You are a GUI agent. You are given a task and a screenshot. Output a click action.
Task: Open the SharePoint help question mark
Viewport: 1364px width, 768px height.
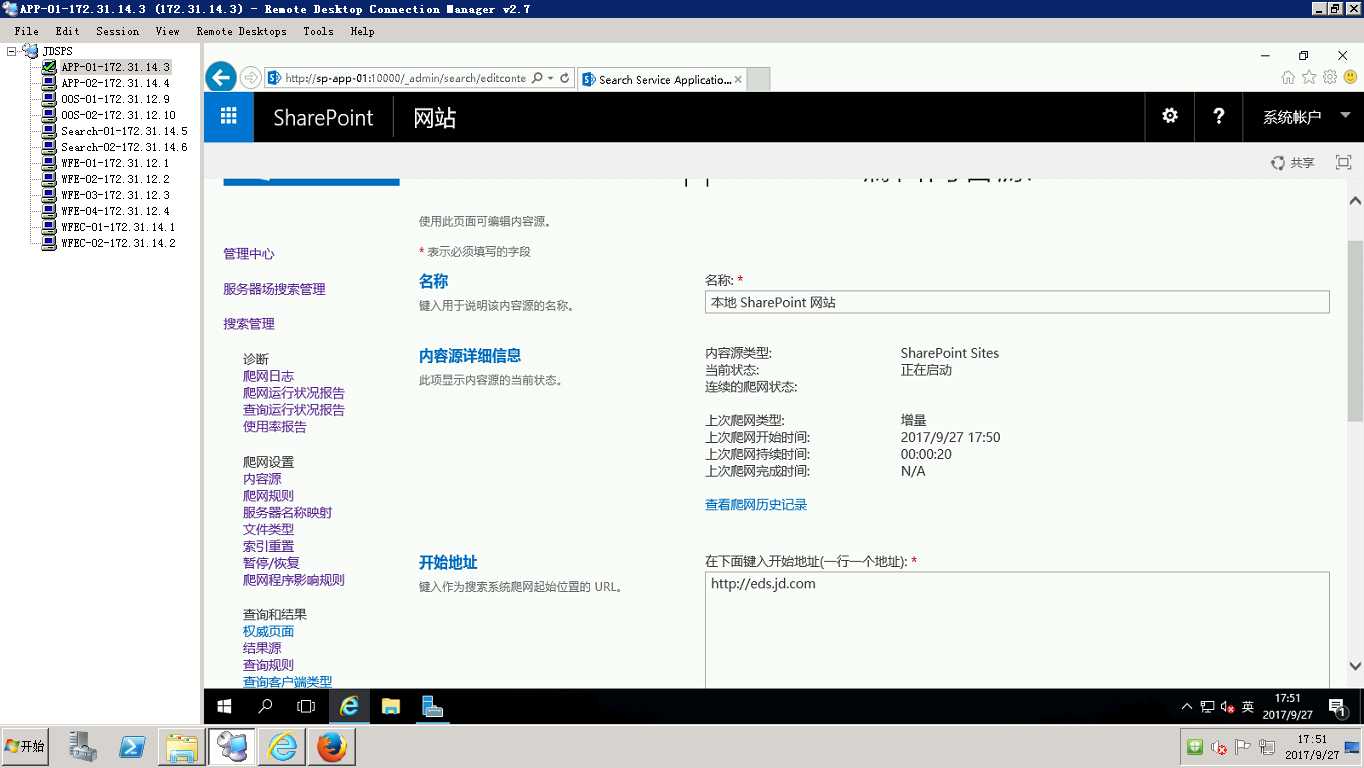[x=1218, y=117]
